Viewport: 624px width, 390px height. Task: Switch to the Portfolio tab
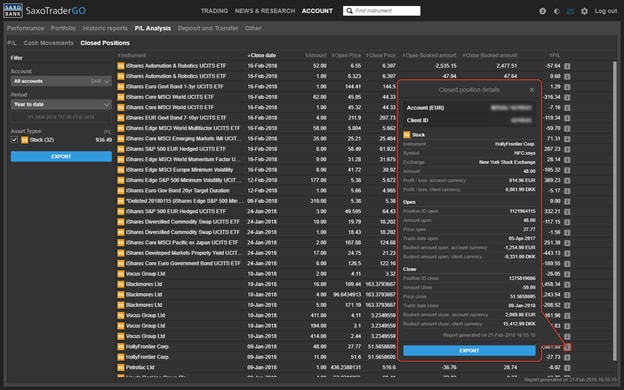coord(63,28)
